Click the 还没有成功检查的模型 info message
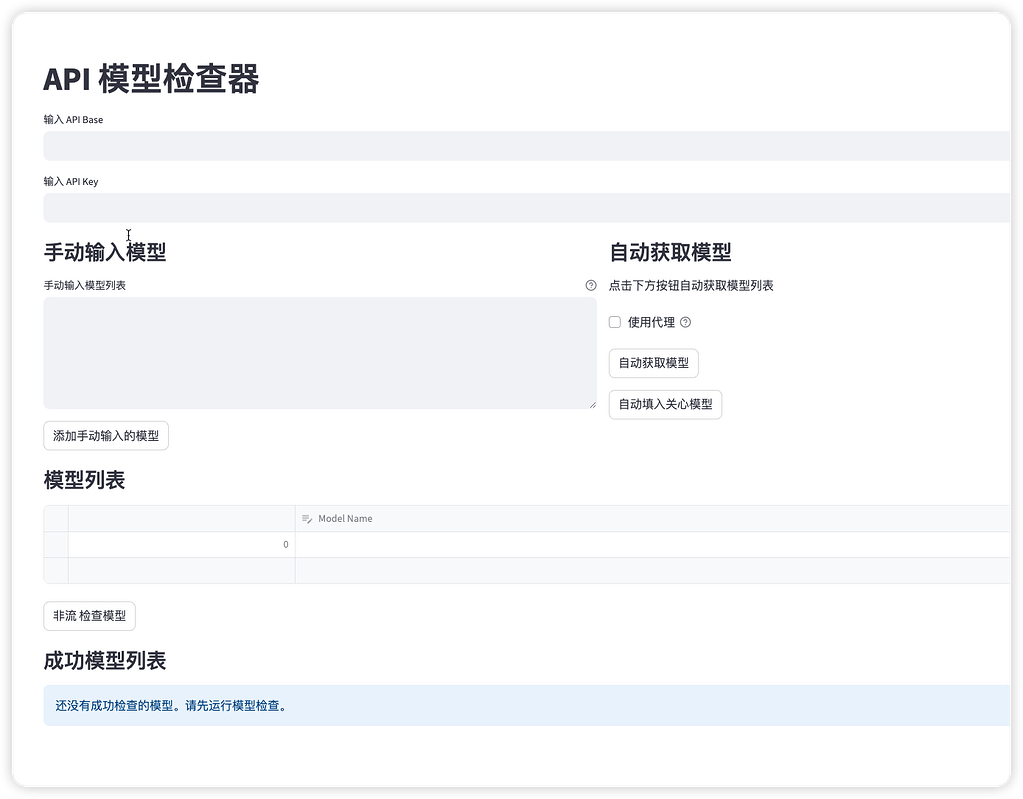The height and width of the screenshot is (799, 1023). click(527, 705)
